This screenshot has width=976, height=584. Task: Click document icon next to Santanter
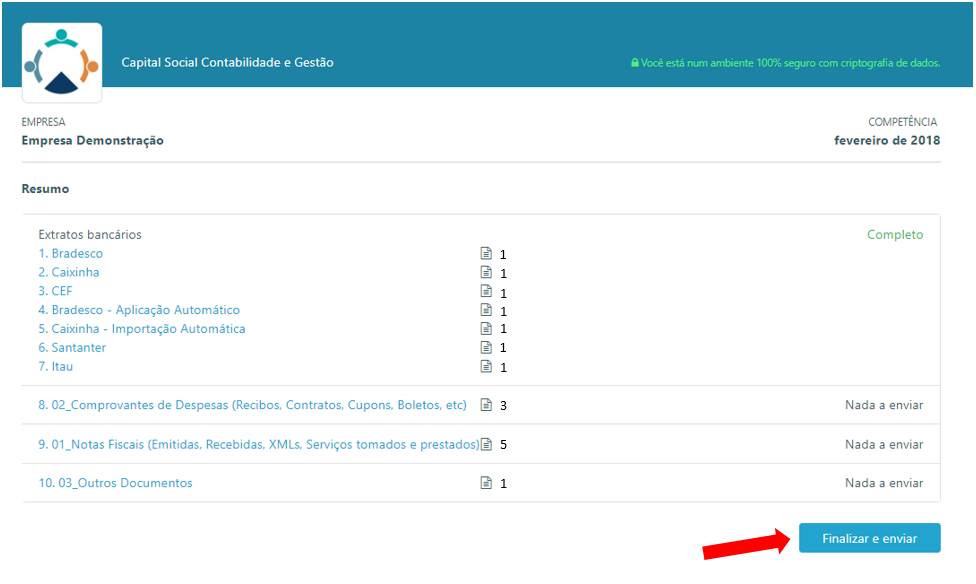(486, 347)
